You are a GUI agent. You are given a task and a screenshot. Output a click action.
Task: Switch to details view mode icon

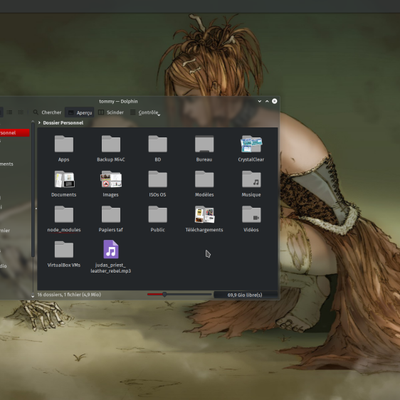(21, 112)
